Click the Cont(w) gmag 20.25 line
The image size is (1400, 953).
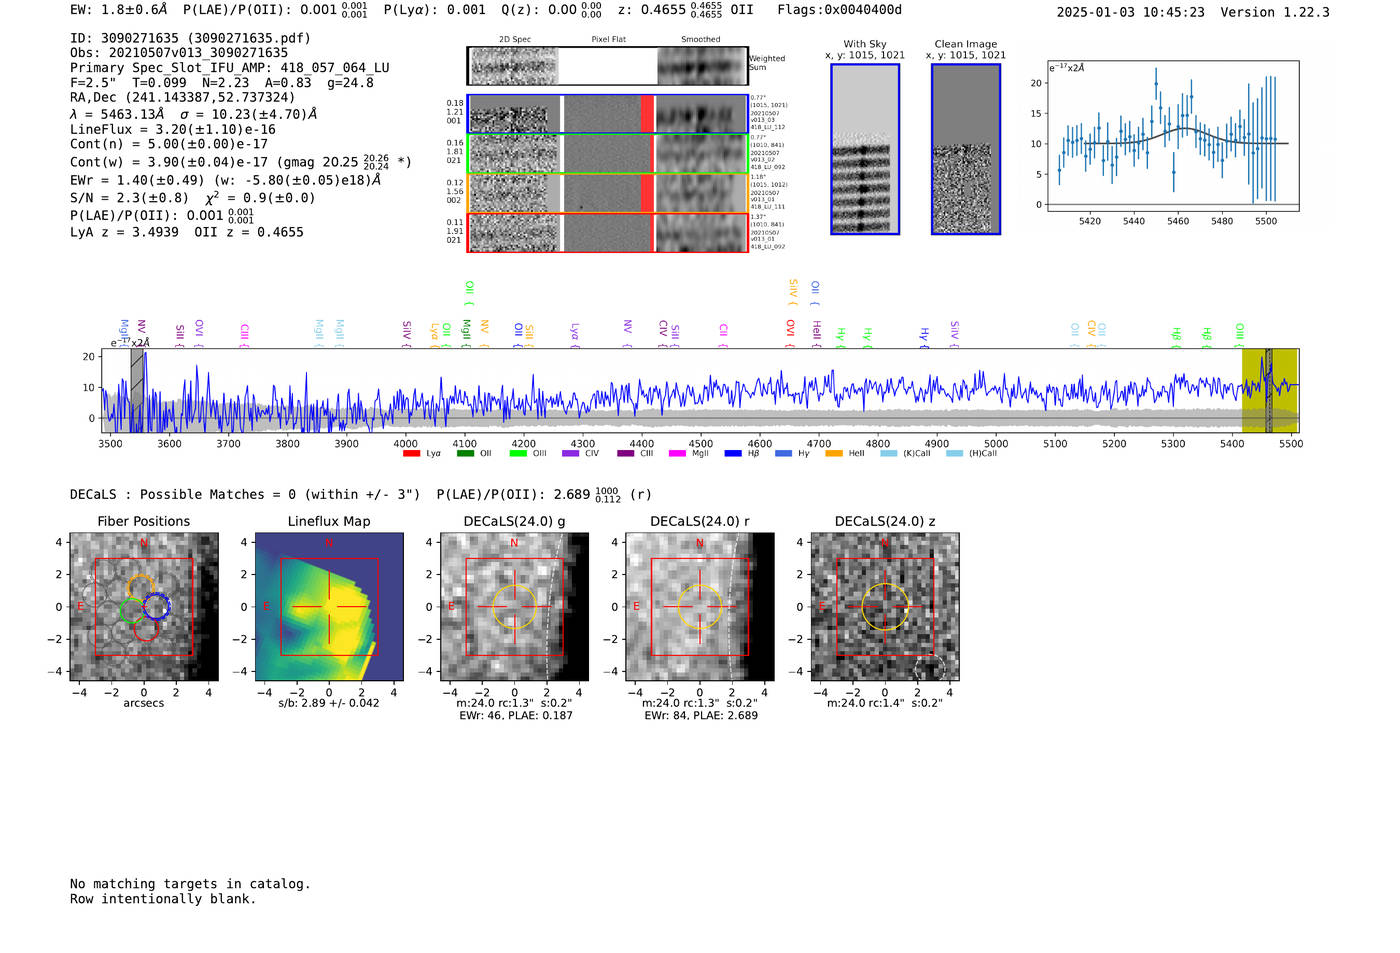[241, 161]
